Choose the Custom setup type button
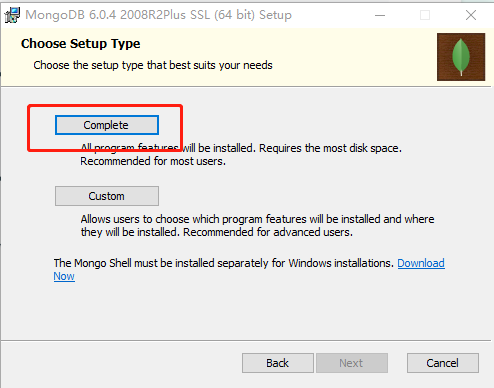This screenshot has height=388, width=494. [107, 196]
